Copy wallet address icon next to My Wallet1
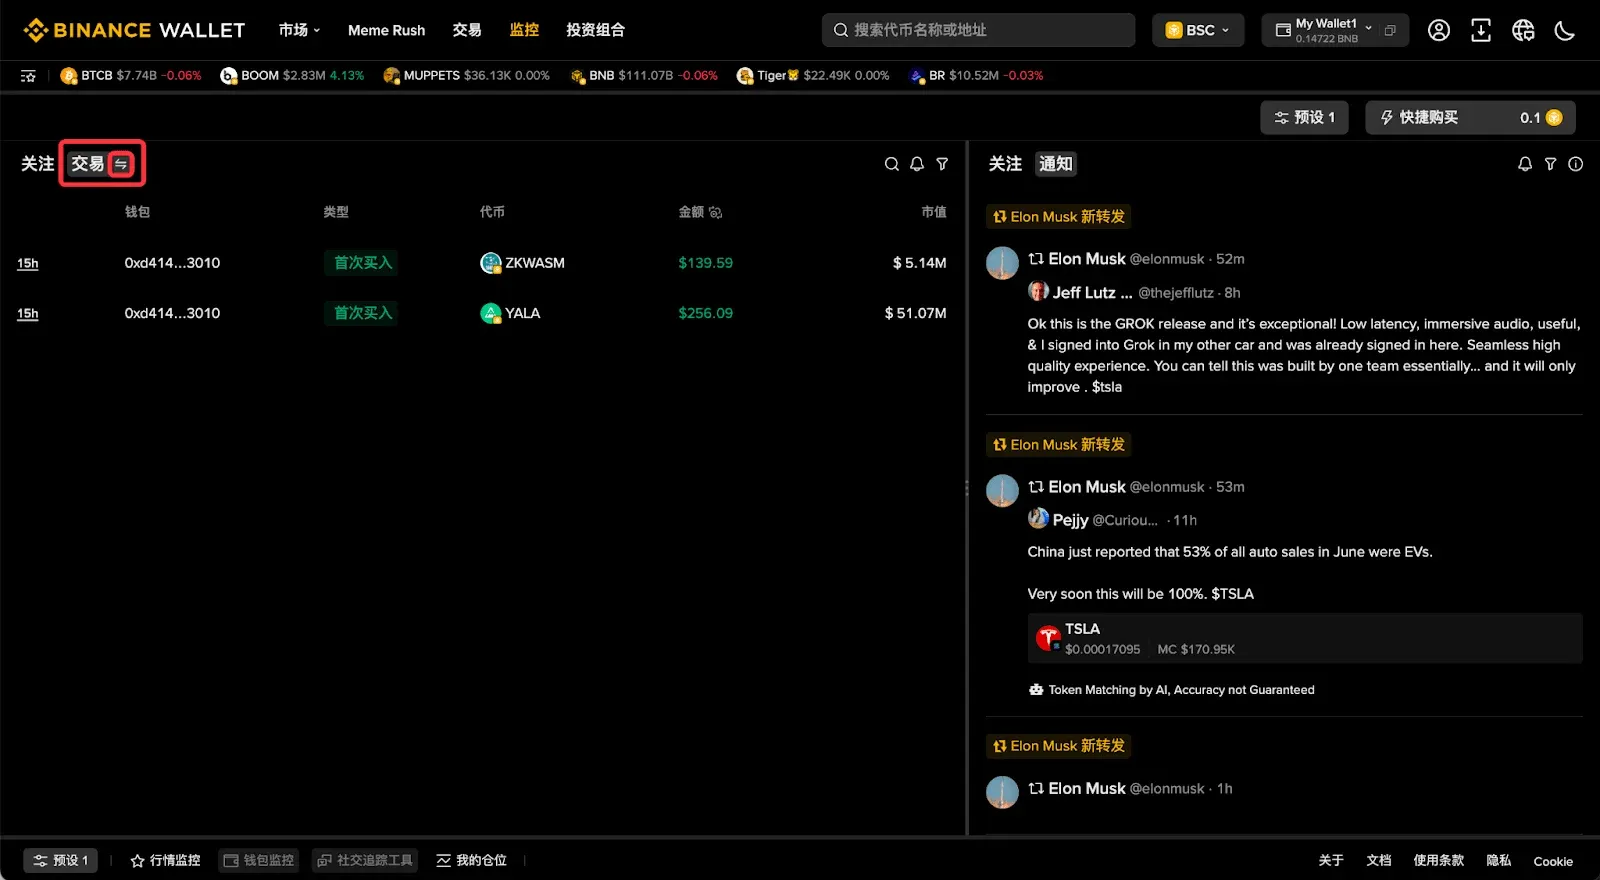1600x880 pixels. click(x=1390, y=30)
